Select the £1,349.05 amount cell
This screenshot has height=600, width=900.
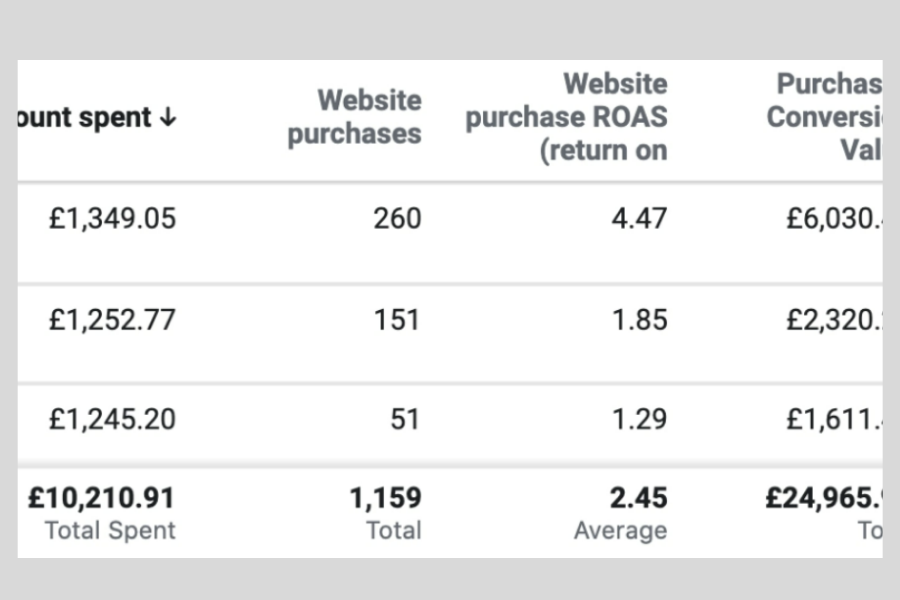coord(112,219)
